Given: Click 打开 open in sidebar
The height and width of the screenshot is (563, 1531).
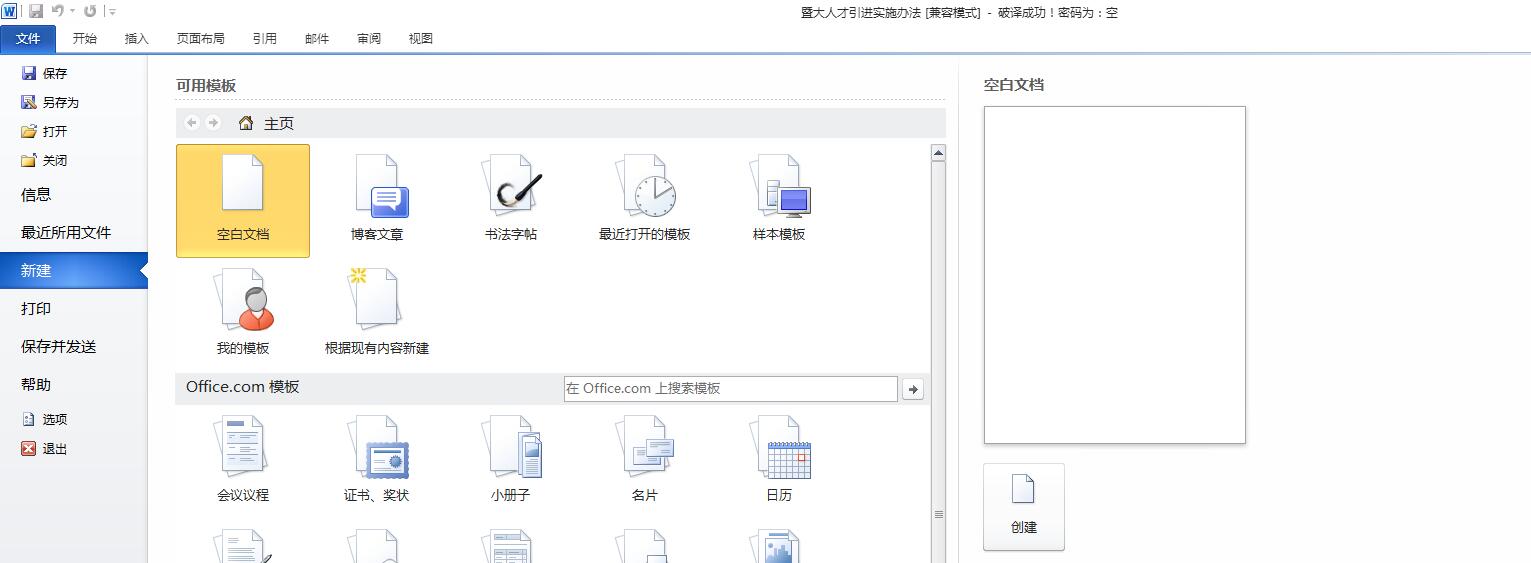Looking at the screenshot, I should [44, 131].
